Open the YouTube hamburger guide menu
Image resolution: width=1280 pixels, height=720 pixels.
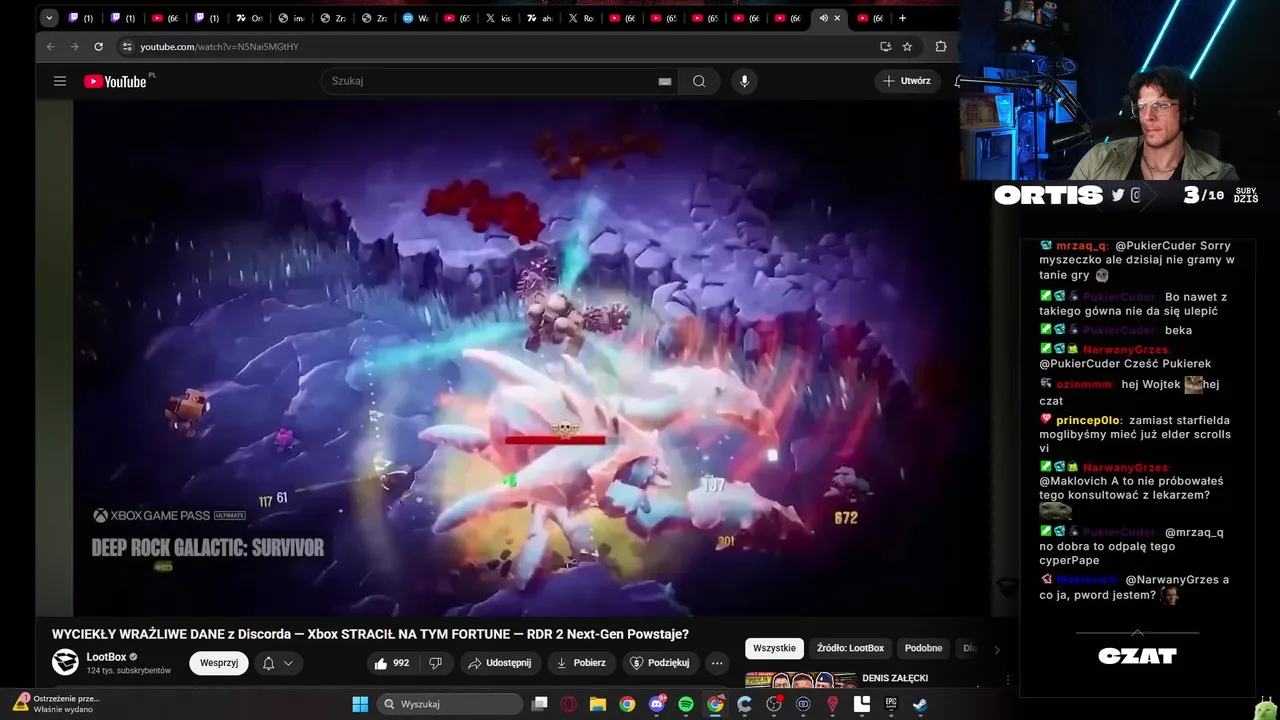(x=60, y=81)
